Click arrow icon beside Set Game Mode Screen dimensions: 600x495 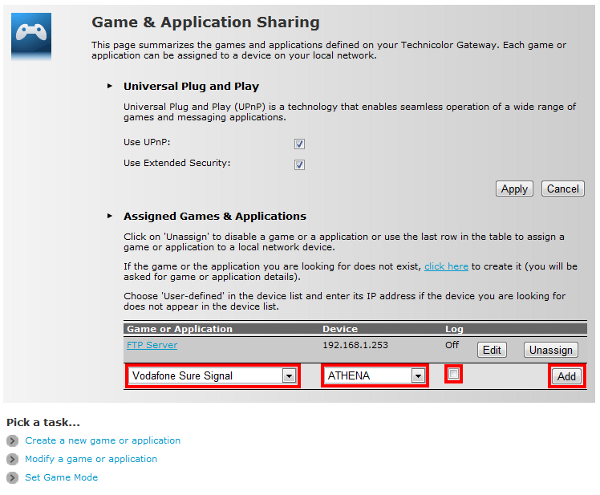(x=12, y=478)
